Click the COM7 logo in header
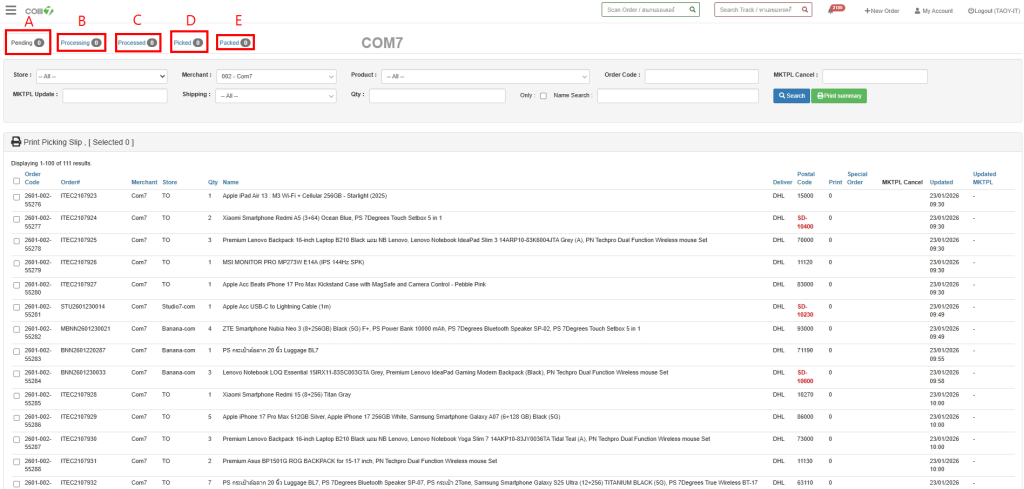Image resolution: width=1024 pixels, height=489 pixels. 39,10
